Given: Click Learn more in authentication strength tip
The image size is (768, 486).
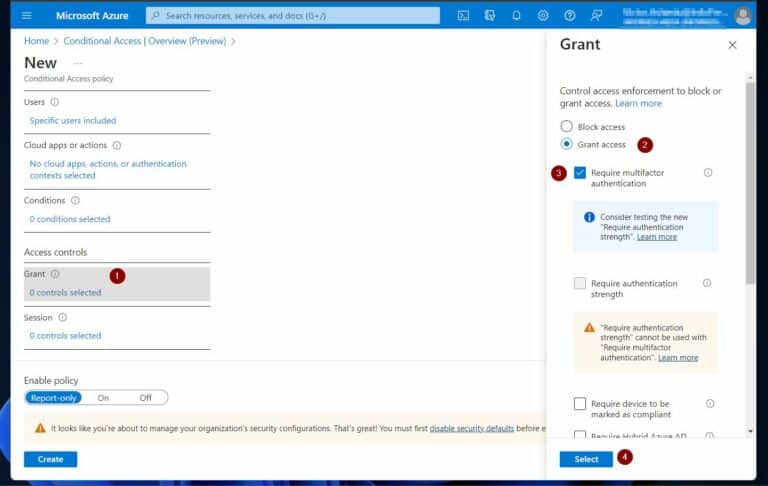Looking at the screenshot, I should coord(657,237).
